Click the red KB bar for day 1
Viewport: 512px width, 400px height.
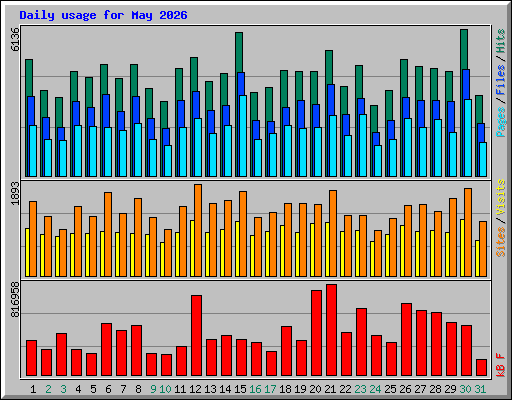(32, 358)
